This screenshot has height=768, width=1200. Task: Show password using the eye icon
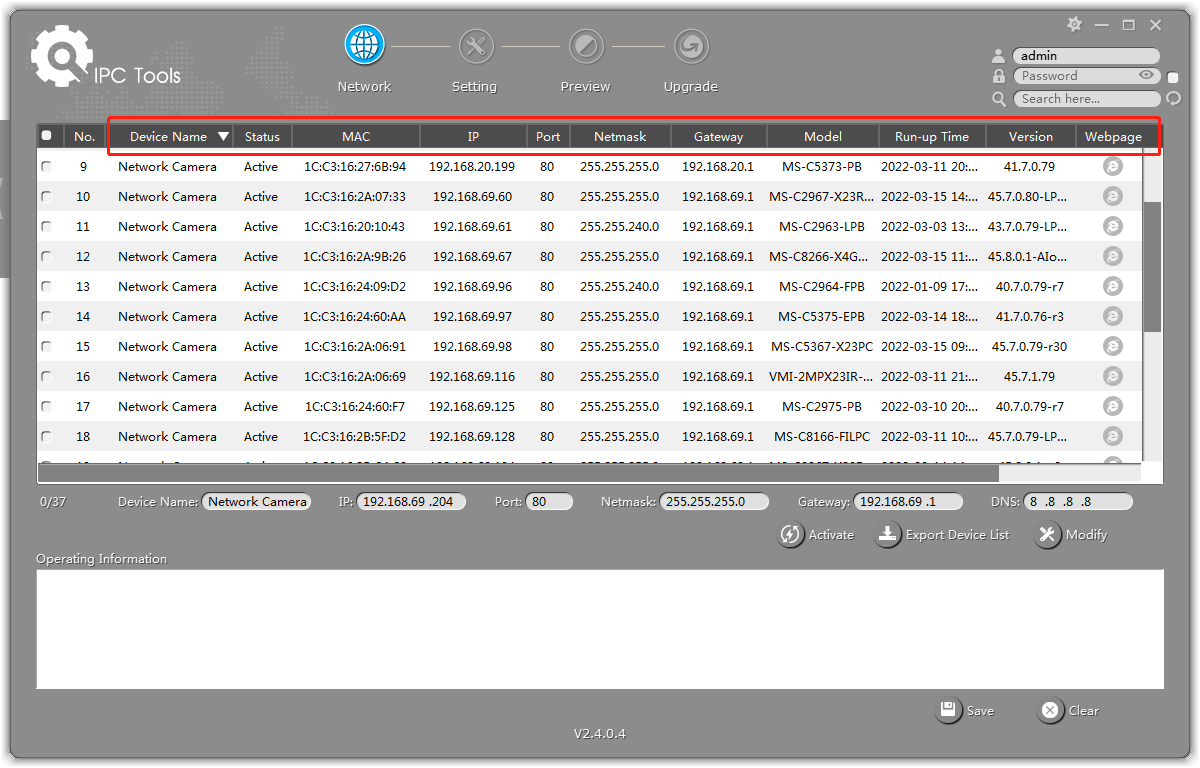tap(1146, 76)
